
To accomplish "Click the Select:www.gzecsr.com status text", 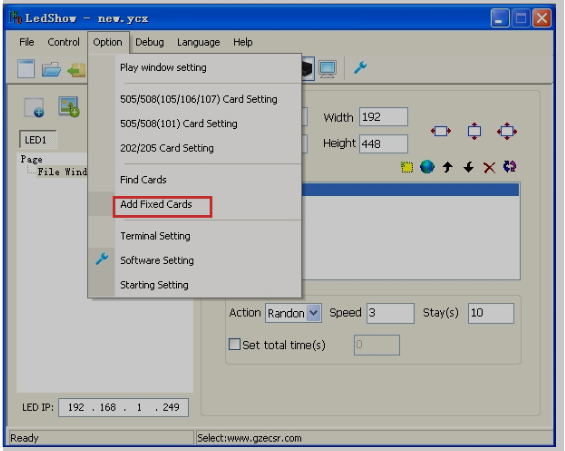I will click(249, 438).
